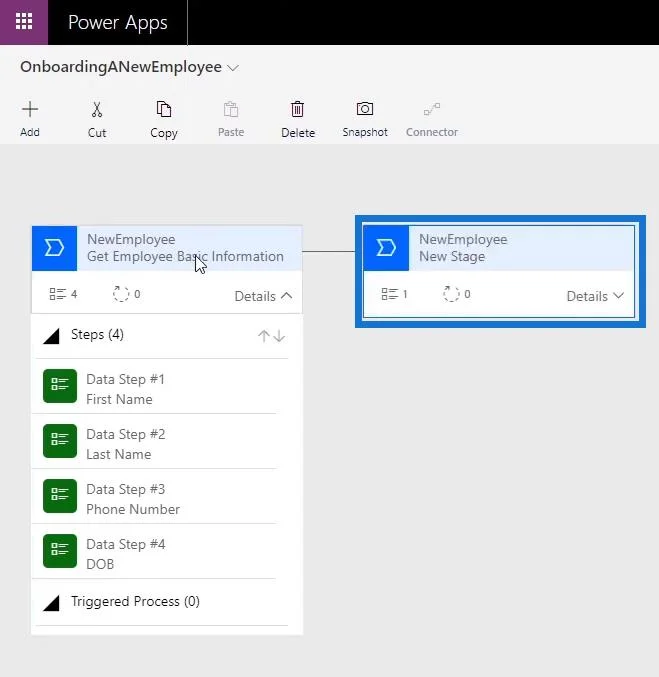
Task: Click the Delete trash icon
Action: pyautogui.click(x=298, y=109)
